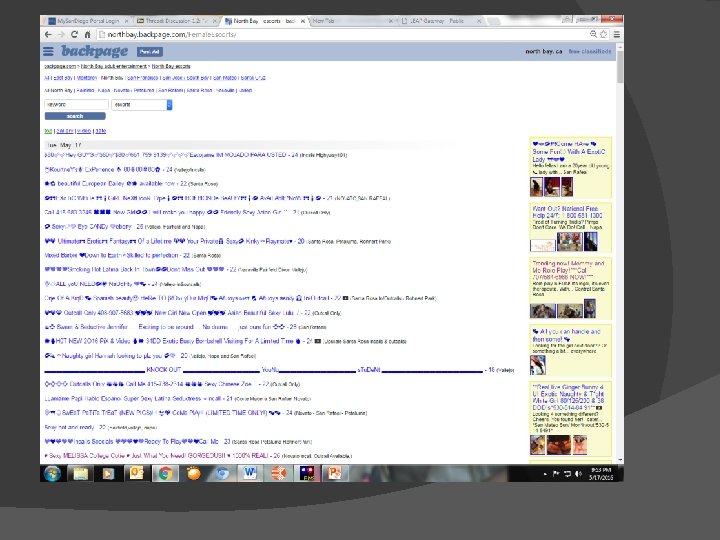720x540 pixels.
Task: Open the Windows Start button
Action: coord(52,473)
